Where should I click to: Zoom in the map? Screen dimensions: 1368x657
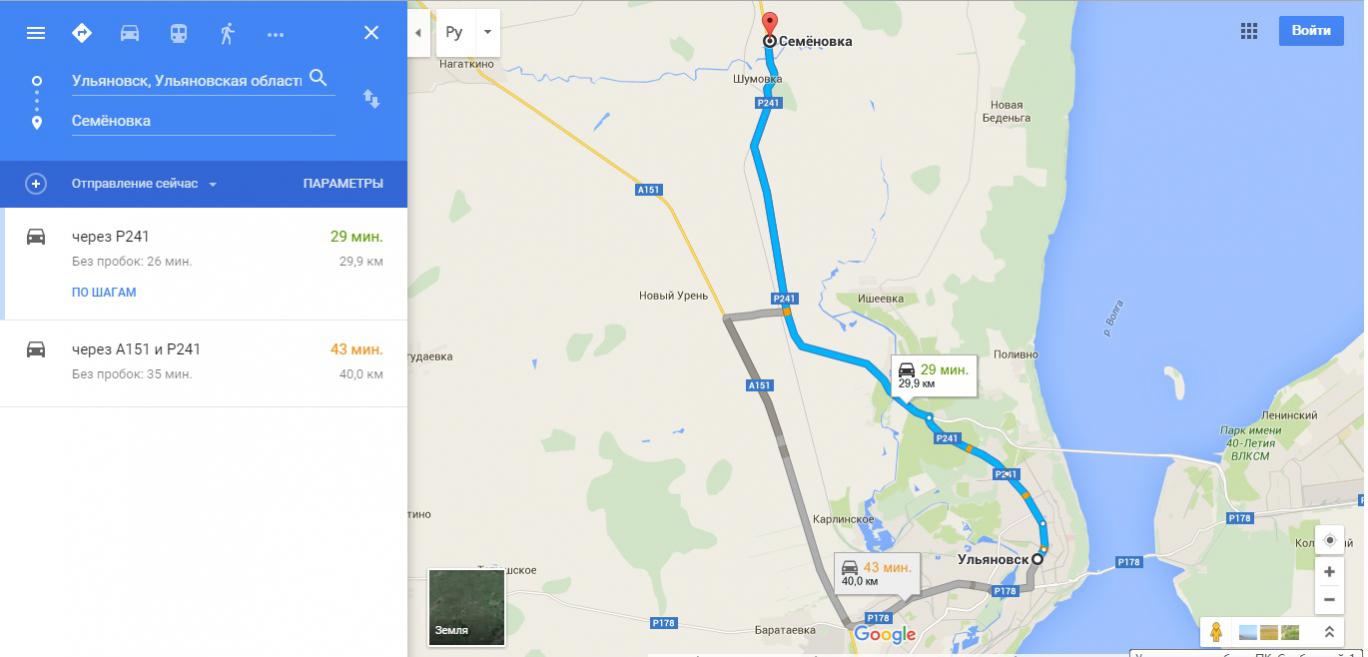point(1329,572)
